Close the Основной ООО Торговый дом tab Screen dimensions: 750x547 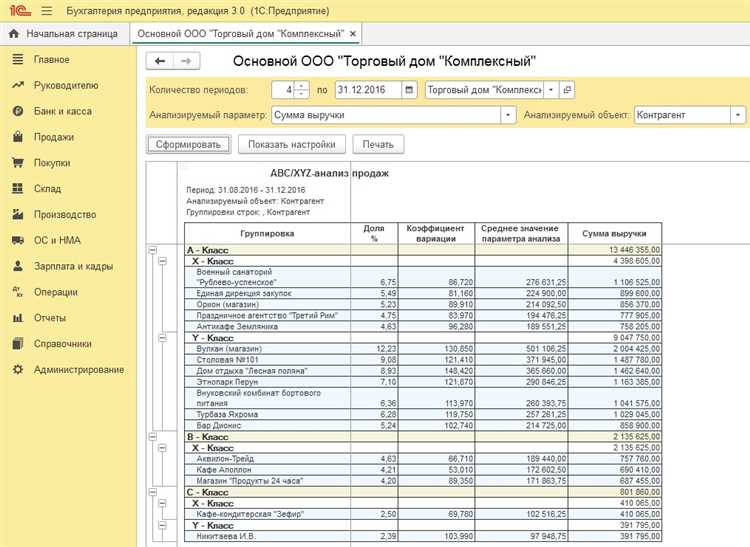click(353, 35)
